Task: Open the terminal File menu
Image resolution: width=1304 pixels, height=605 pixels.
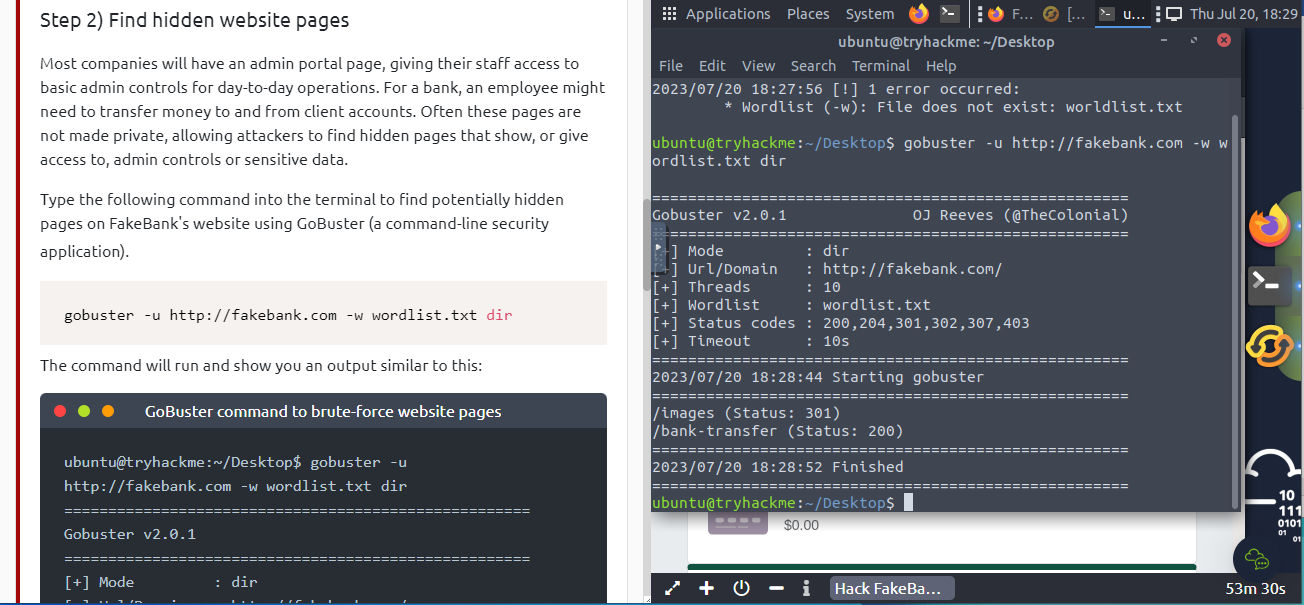Action: click(x=671, y=66)
